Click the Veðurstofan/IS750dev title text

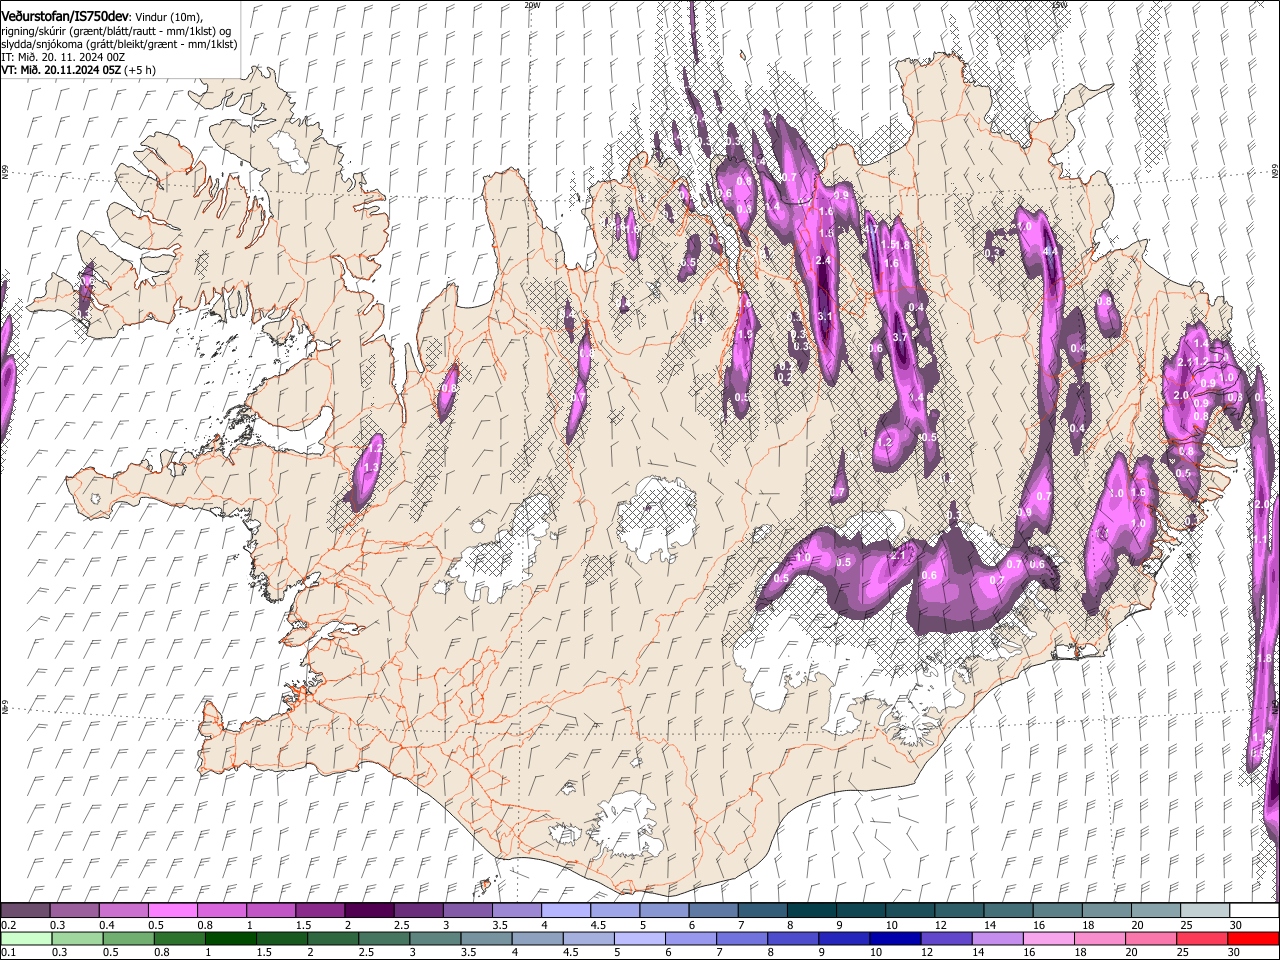pyautogui.click(x=65, y=16)
